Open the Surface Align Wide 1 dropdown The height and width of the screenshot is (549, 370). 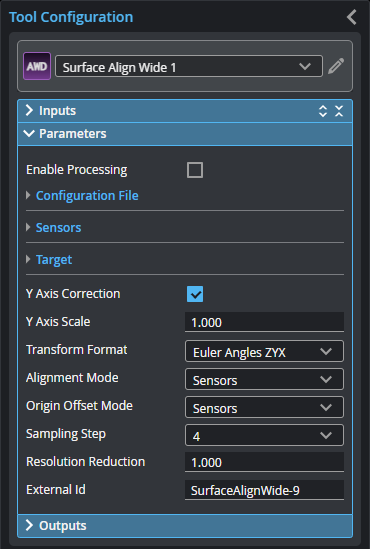tap(189, 66)
